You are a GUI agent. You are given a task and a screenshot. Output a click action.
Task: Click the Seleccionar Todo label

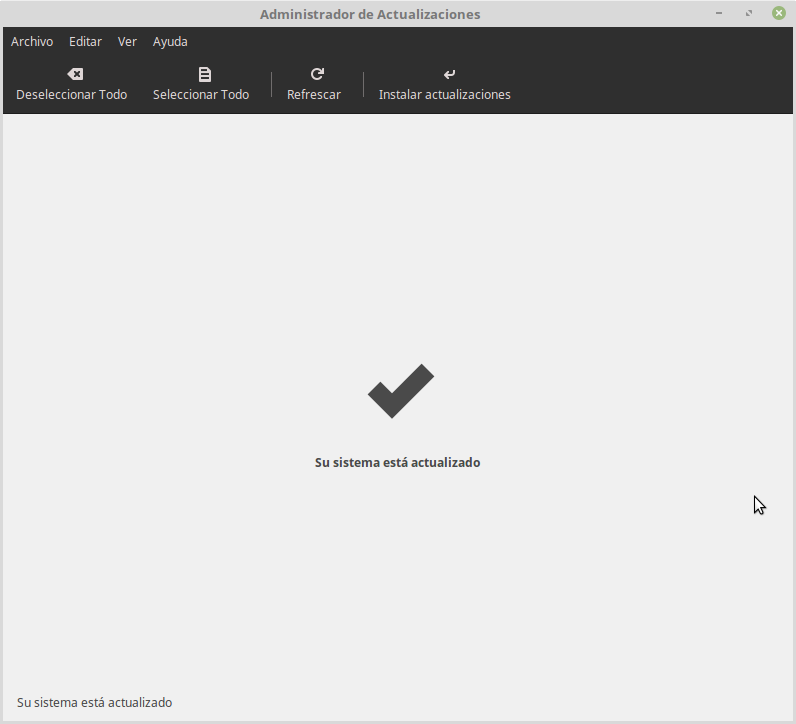click(x=201, y=94)
